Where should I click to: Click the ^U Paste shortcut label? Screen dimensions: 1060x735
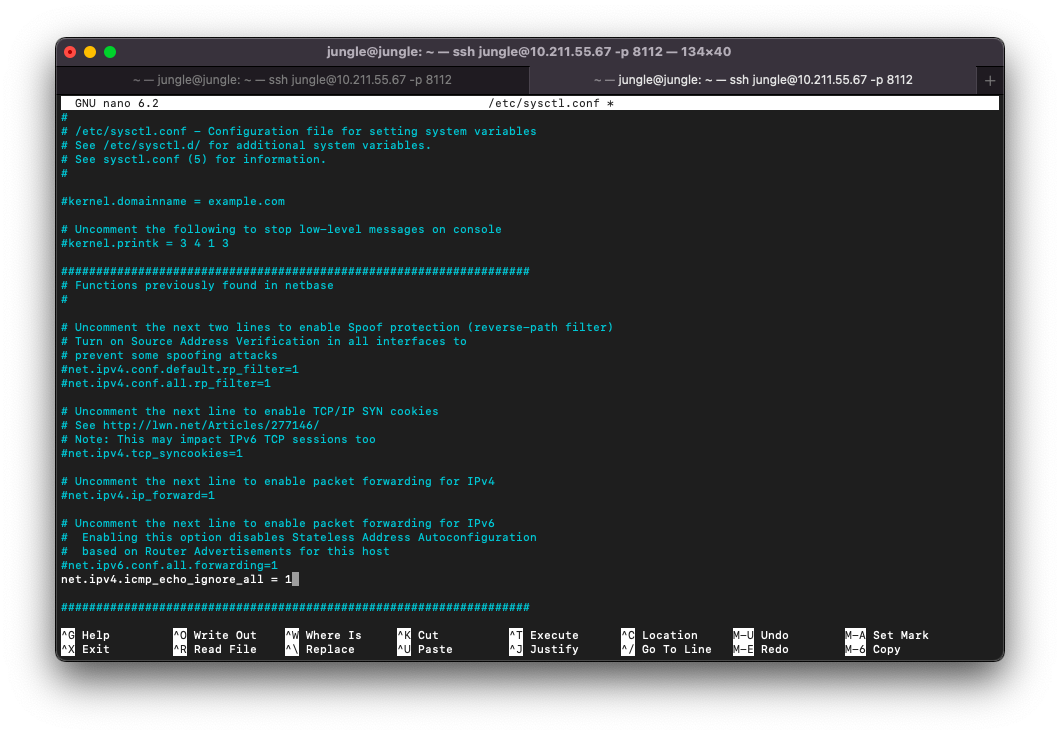tap(424, 649)
